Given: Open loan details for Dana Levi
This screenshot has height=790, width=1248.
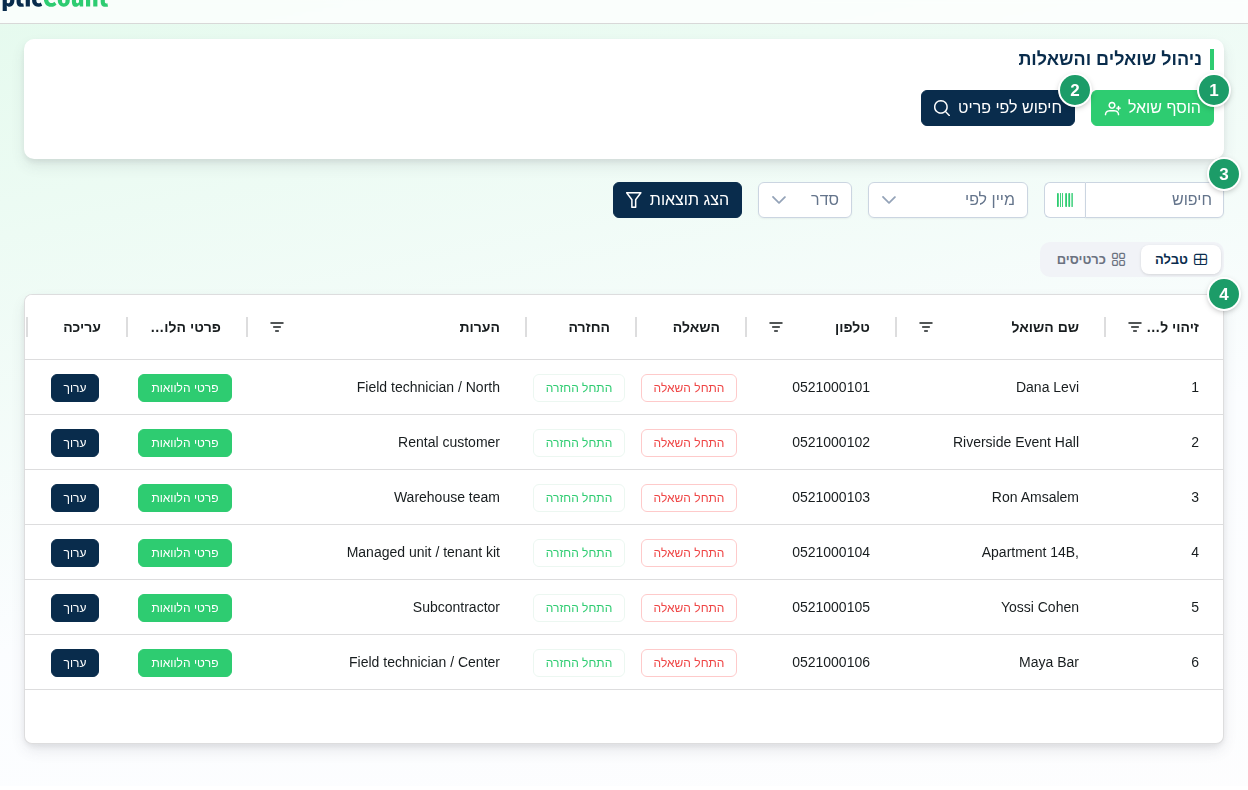Looking at the screenshot, I should coord(185,388).
